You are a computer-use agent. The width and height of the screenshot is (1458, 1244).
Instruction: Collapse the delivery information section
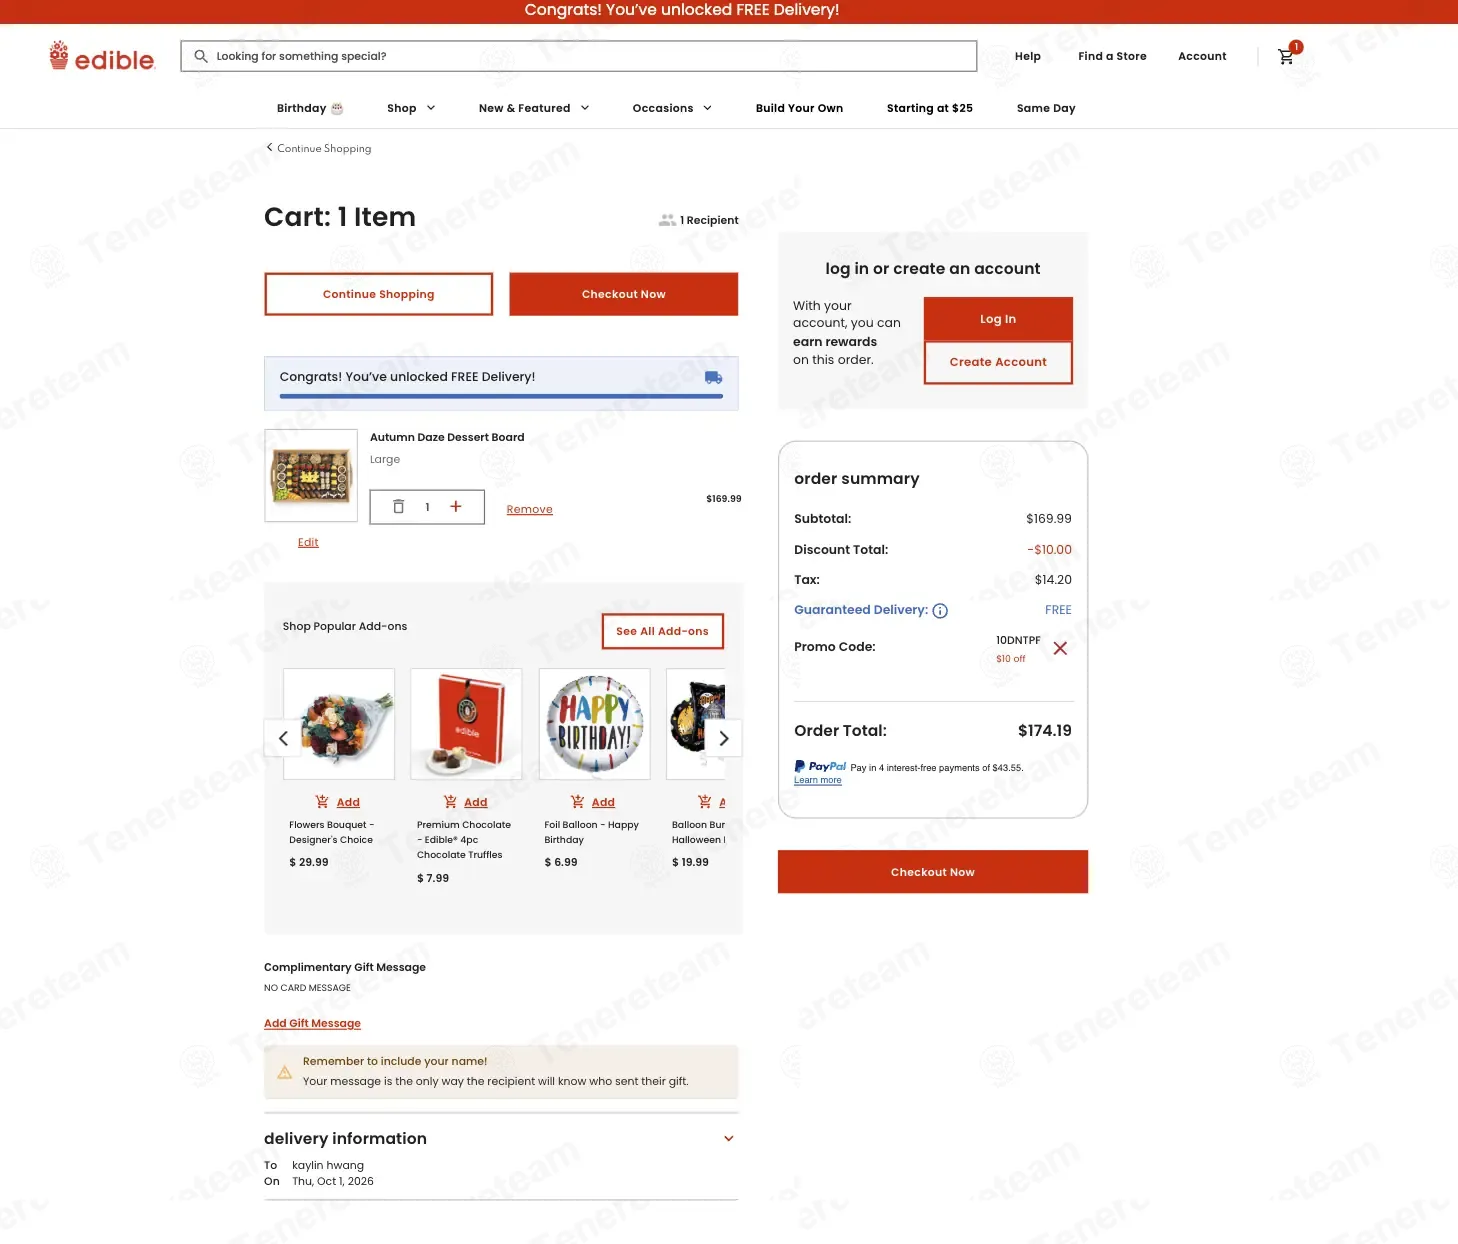[729, 1139]
